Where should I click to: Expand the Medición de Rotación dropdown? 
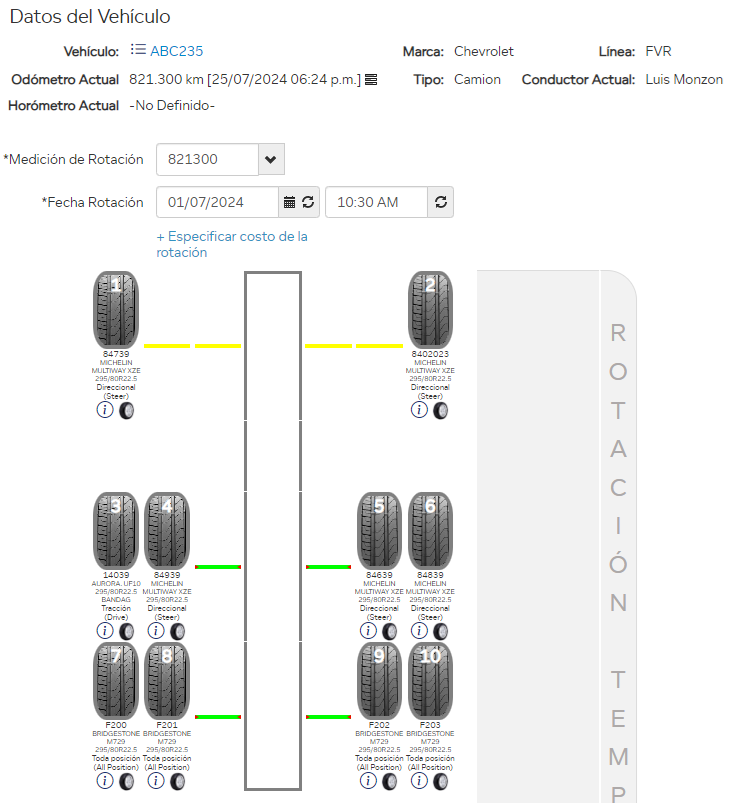click(271, 159)
